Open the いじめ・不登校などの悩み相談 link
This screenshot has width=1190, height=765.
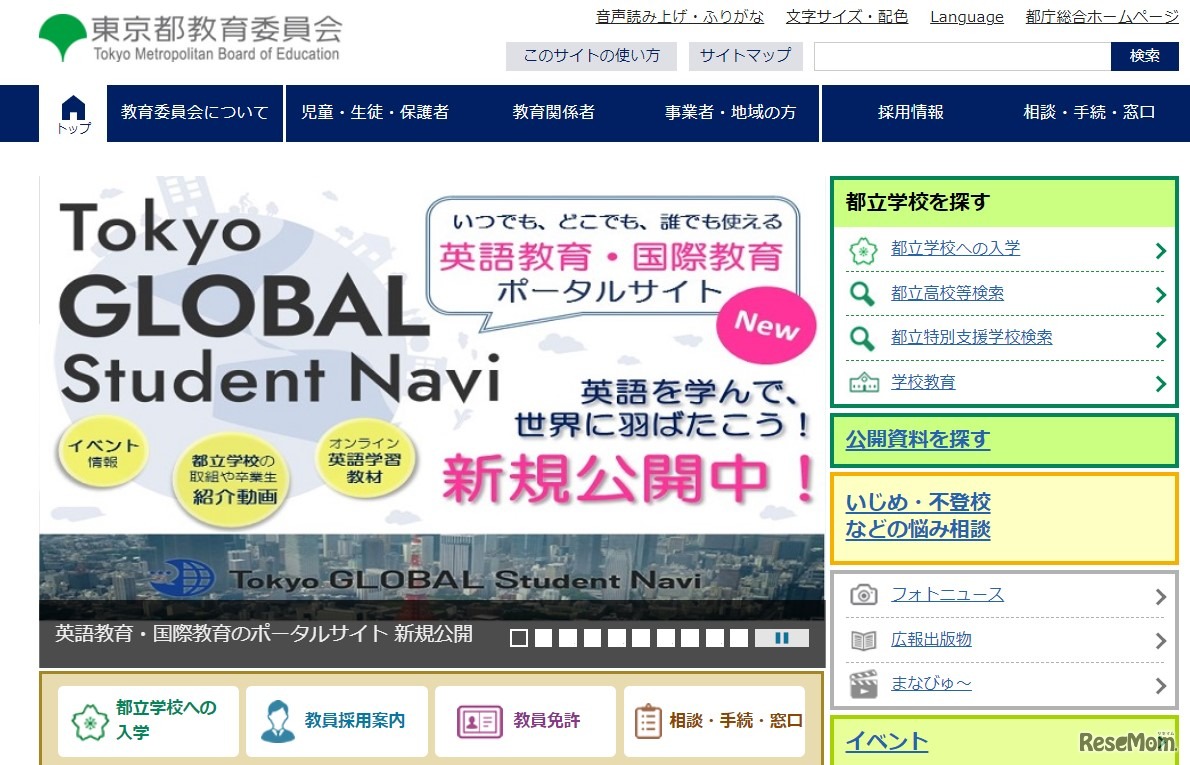[x=918, y=516]
